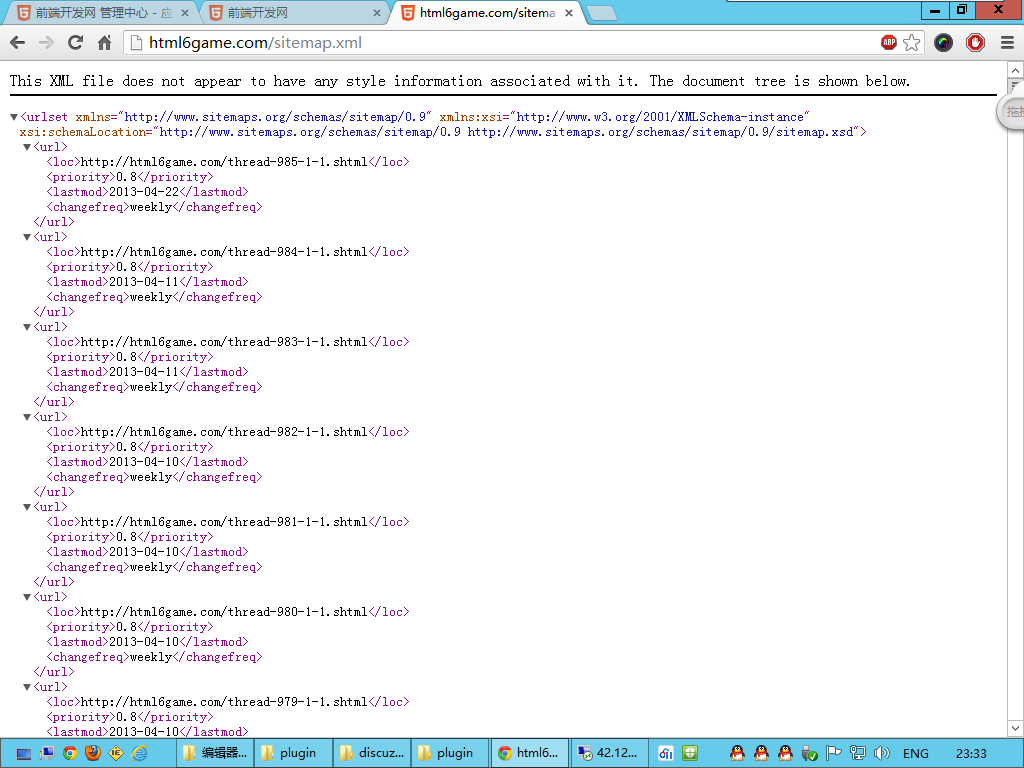This screenshot has width=1024, height=768.
Task: Collapse the url node for thread-979
Action: 27,688
